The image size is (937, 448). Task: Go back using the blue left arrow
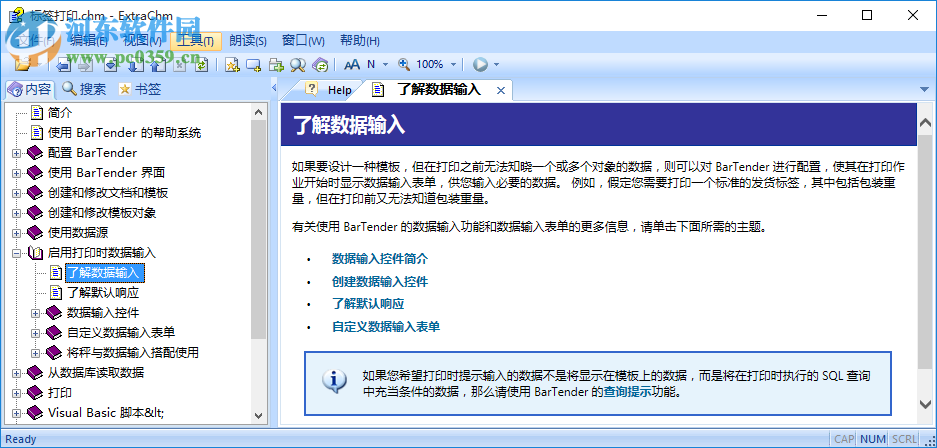(x=63, y=65)
